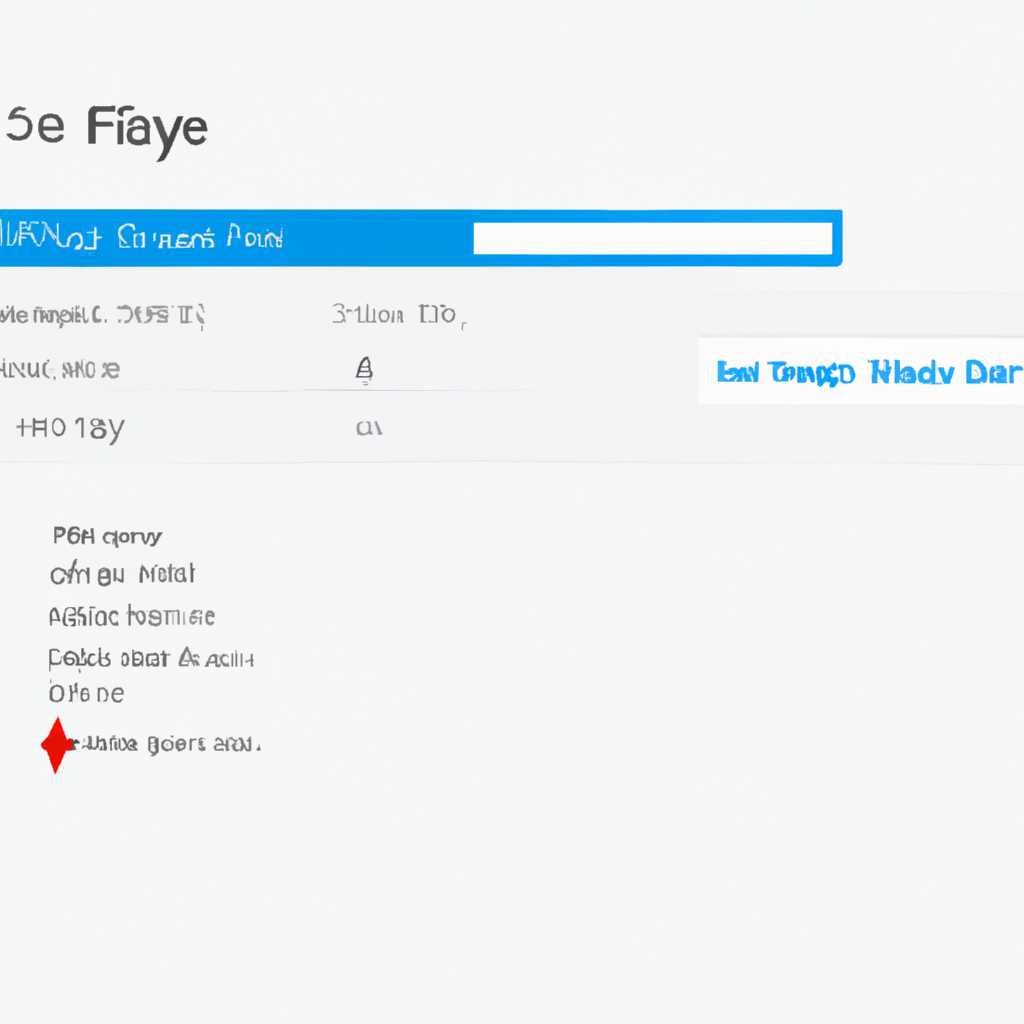Click the text beside the red diamond
Viewport: 1024px width, 1024px height.
click(x=167, y=744)
